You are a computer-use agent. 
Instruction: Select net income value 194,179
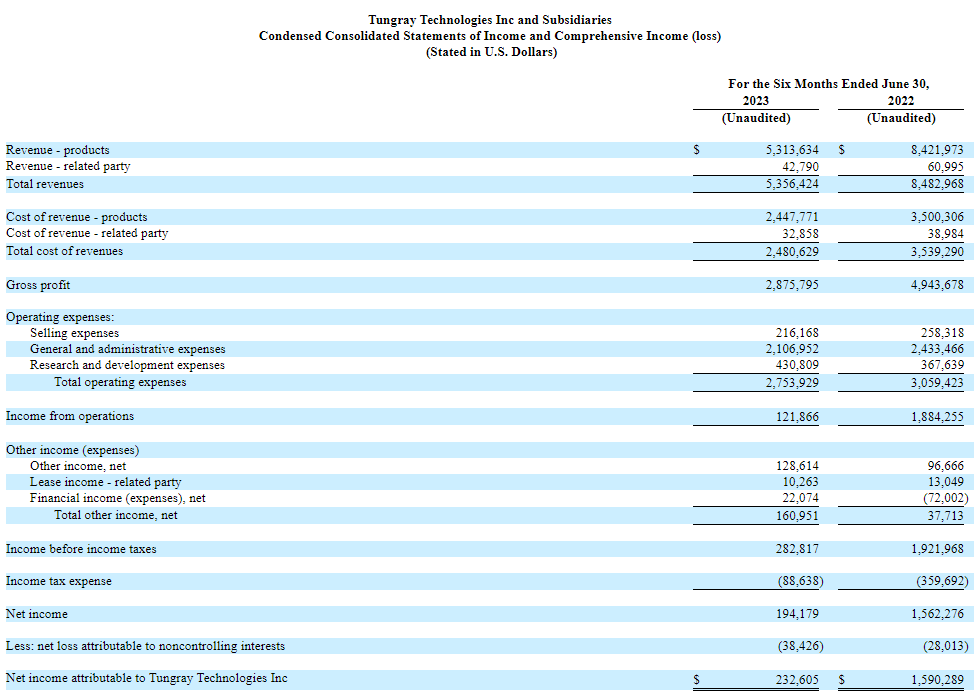(797, 614)
